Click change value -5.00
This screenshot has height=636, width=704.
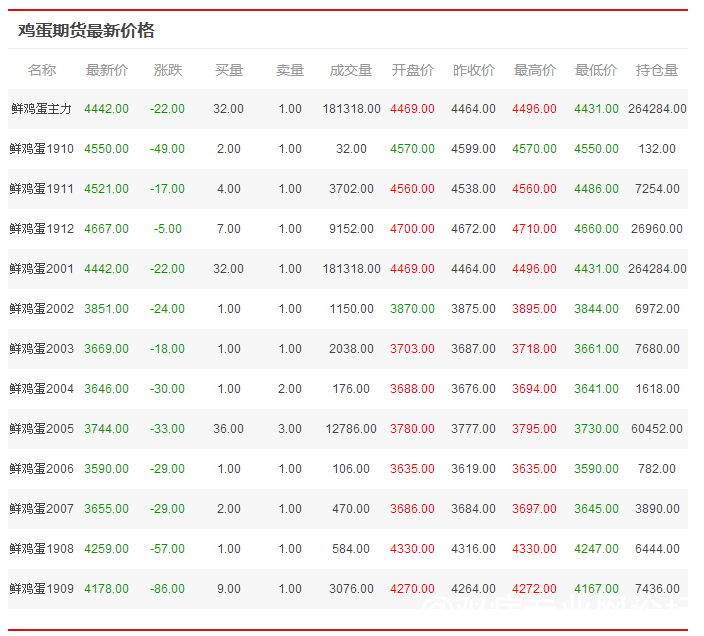[x=167, y=228]
